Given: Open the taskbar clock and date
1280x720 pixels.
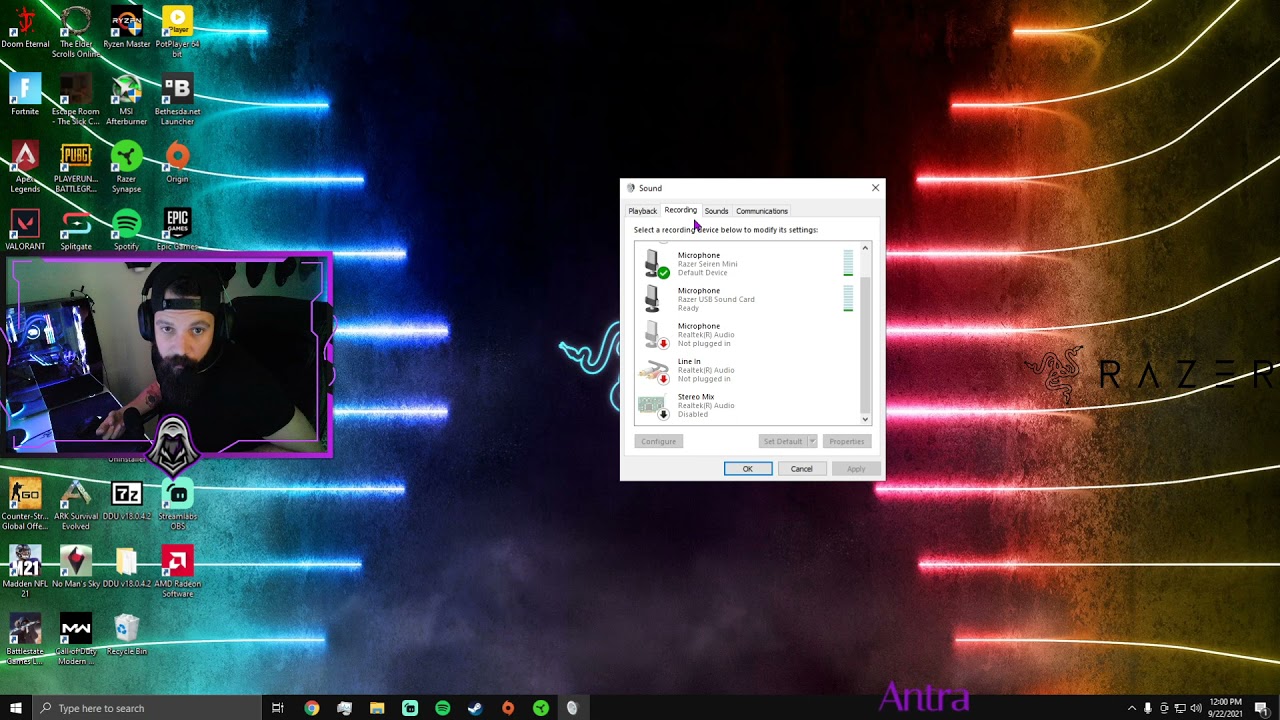Looking at the screenshot, I should pos(1226,708).
